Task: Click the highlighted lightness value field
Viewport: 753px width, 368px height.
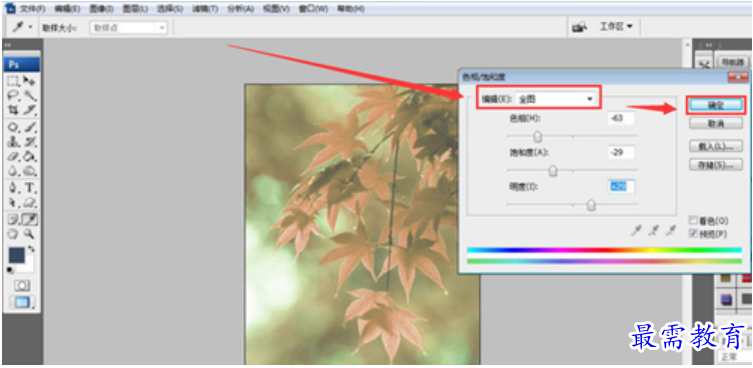Action: click(x=621, y=187)
